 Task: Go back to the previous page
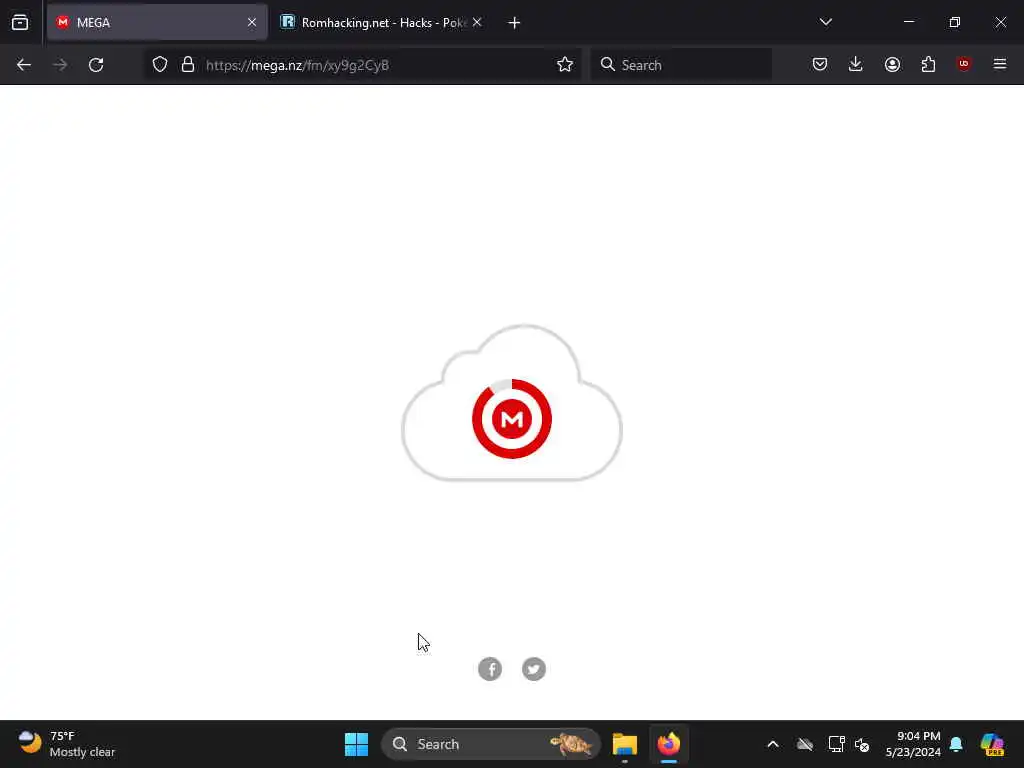[24, 65]
